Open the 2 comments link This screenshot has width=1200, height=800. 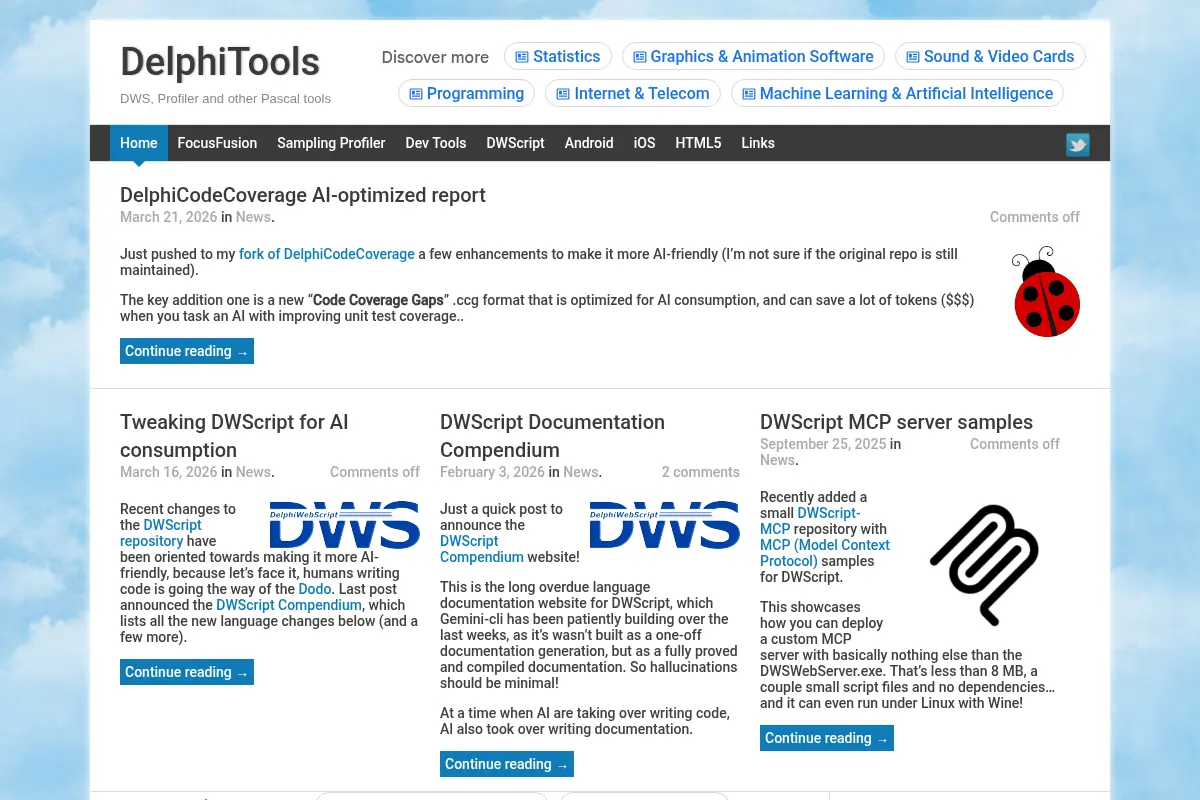click(x=700, y=472)
